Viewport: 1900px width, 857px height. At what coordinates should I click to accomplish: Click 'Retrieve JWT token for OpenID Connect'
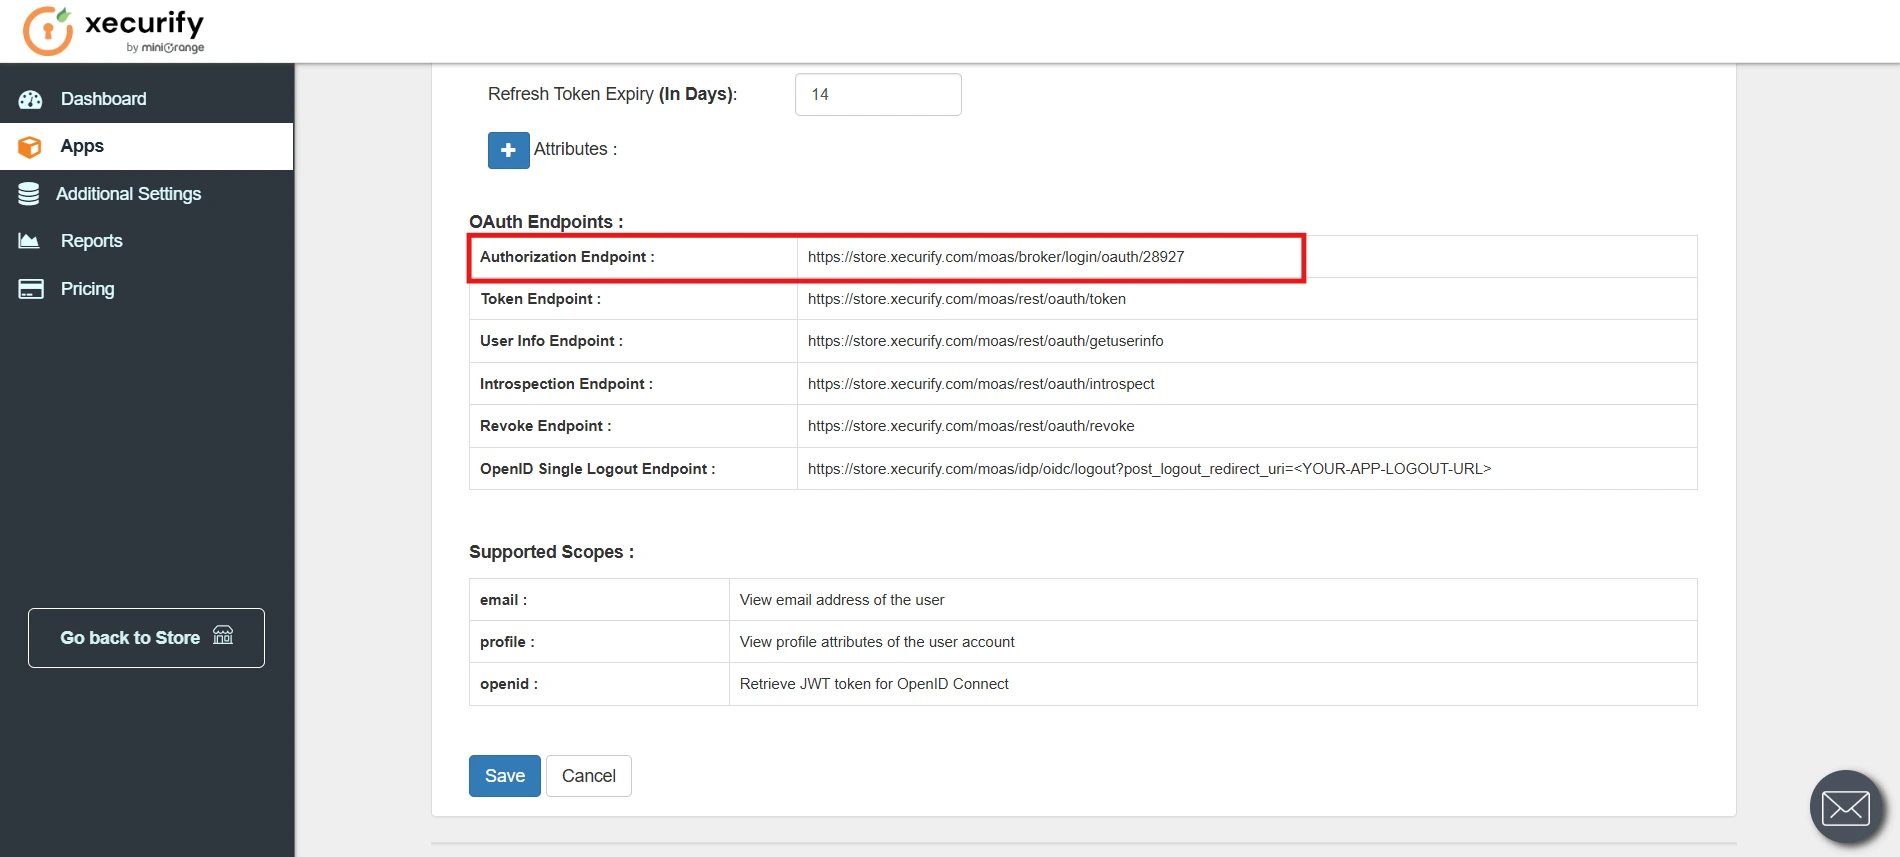[874, 684]
